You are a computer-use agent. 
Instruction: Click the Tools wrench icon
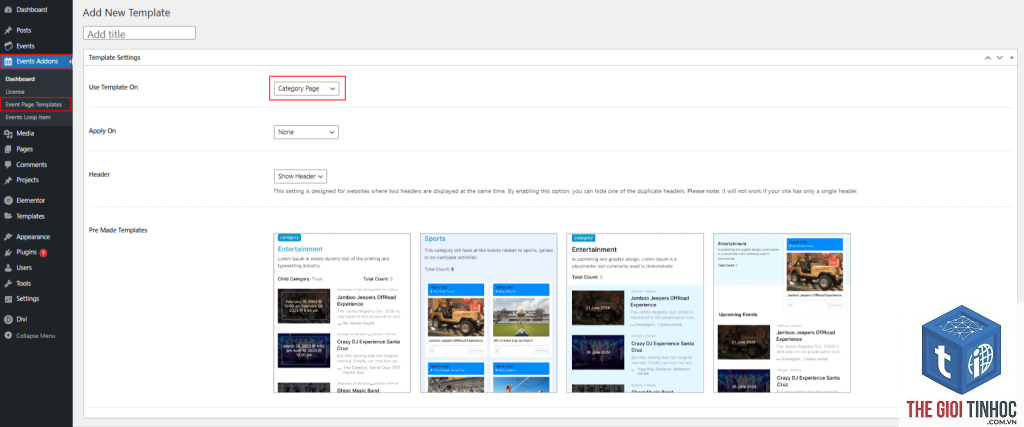pyautogui.click(x=8, y=284)
